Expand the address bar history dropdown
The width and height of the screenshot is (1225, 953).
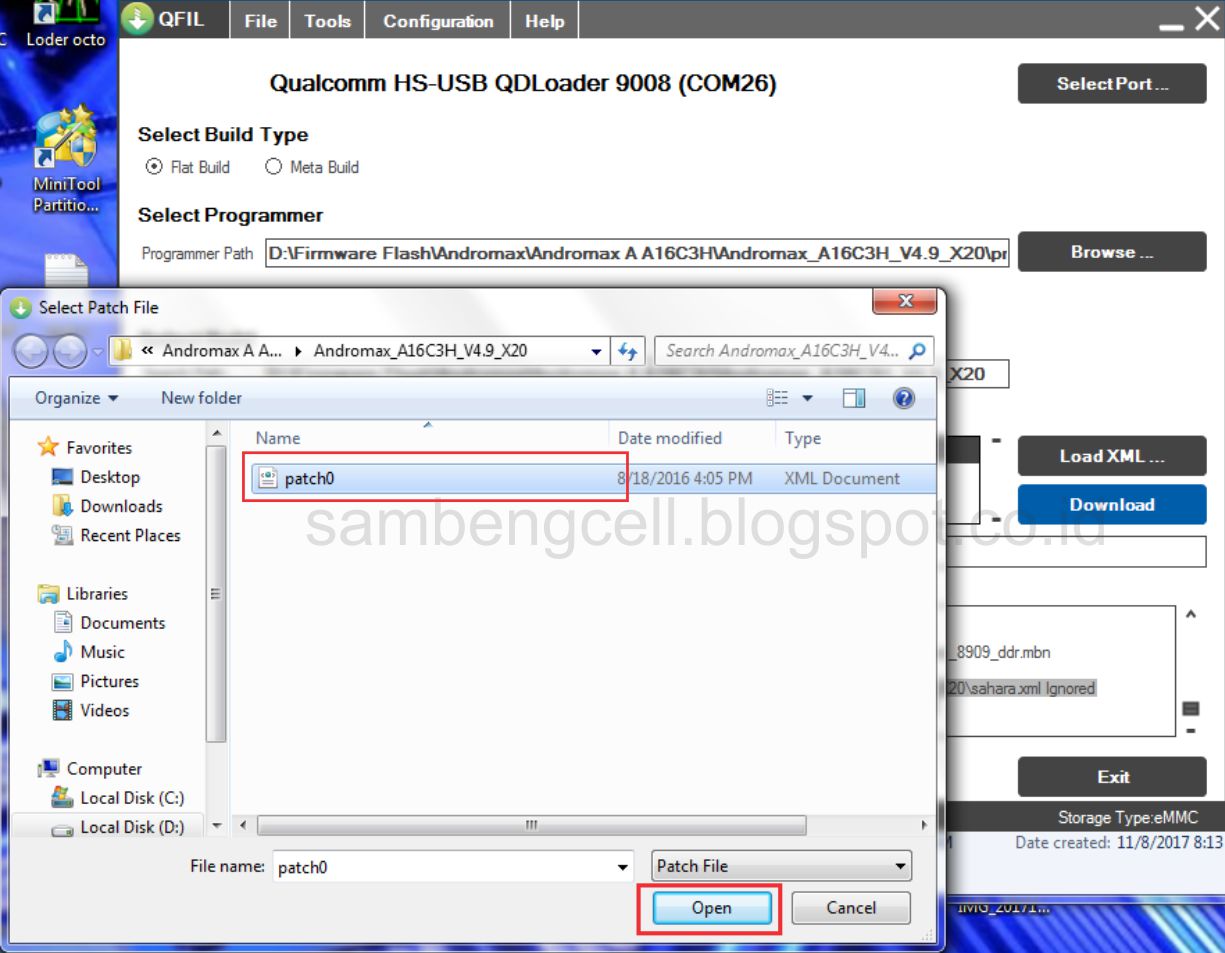[597, 352]
